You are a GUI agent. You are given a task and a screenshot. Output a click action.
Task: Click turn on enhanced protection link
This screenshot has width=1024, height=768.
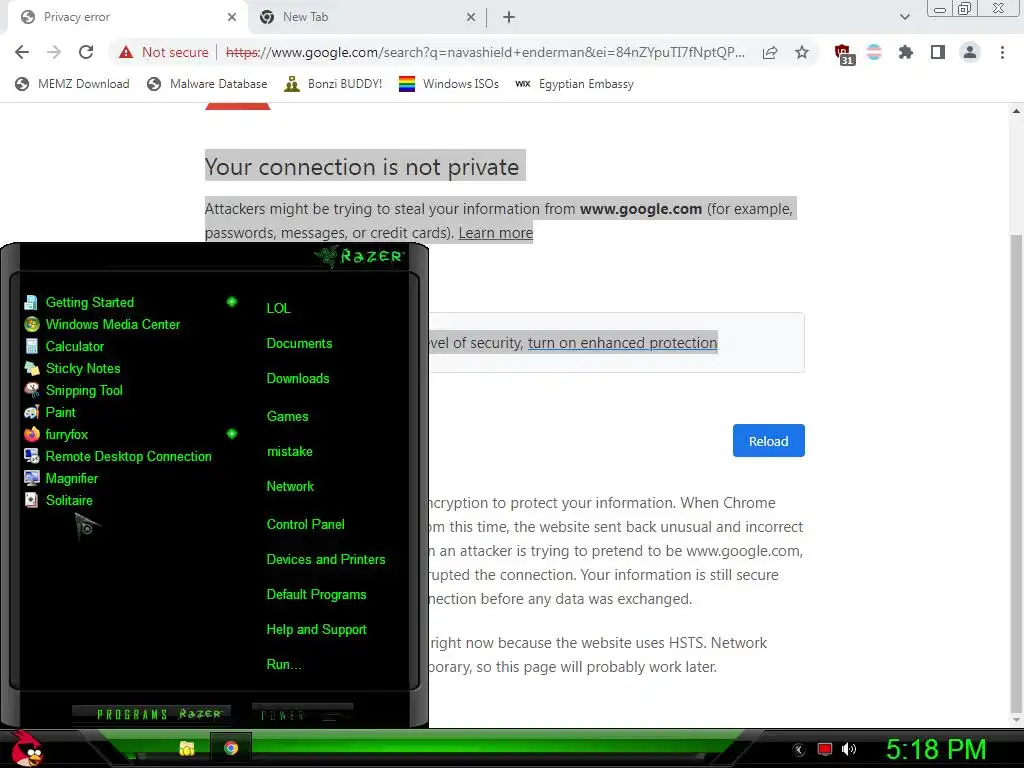pyautogui.click(x=622, y=343)
